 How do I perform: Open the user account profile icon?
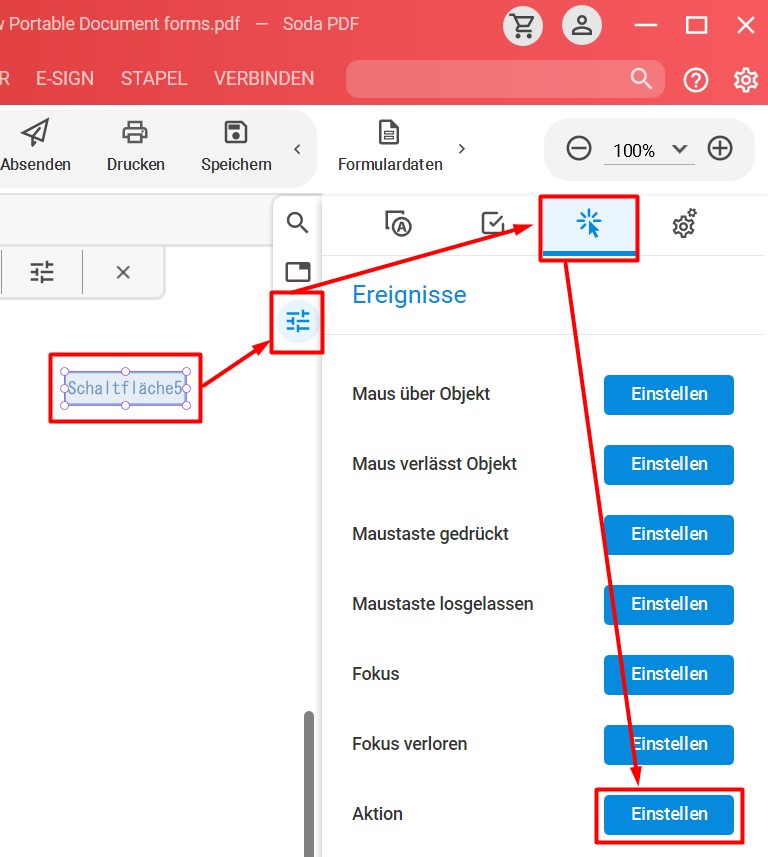582,25
